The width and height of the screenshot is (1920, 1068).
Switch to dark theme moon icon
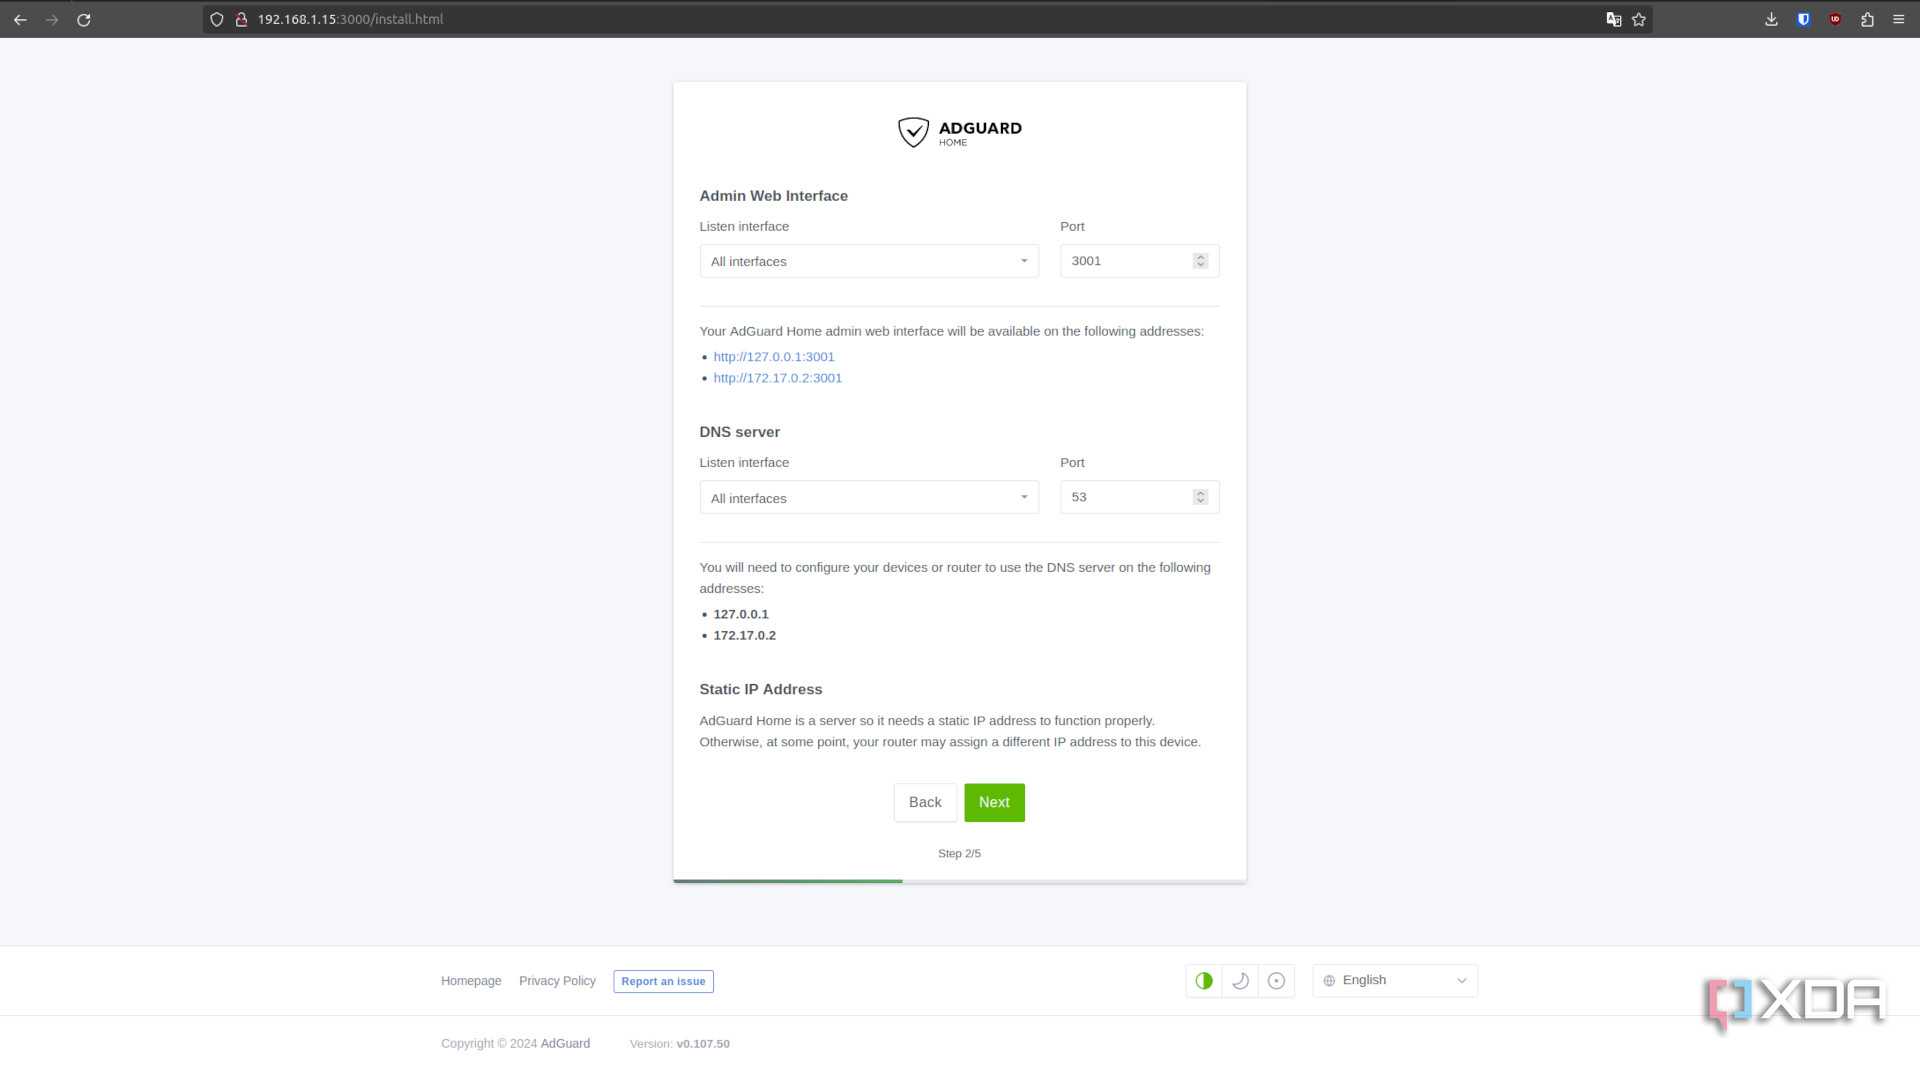click(1240, 981)
